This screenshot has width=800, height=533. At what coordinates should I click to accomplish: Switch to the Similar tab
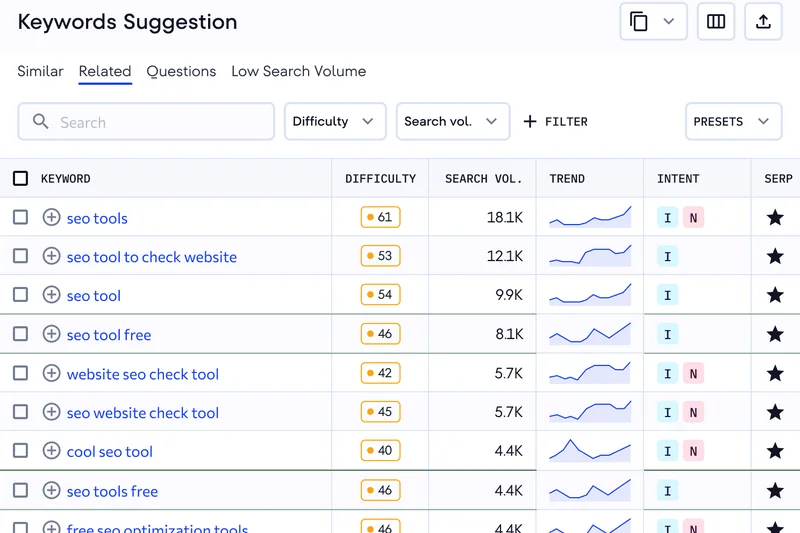click(x=40, y=71)
